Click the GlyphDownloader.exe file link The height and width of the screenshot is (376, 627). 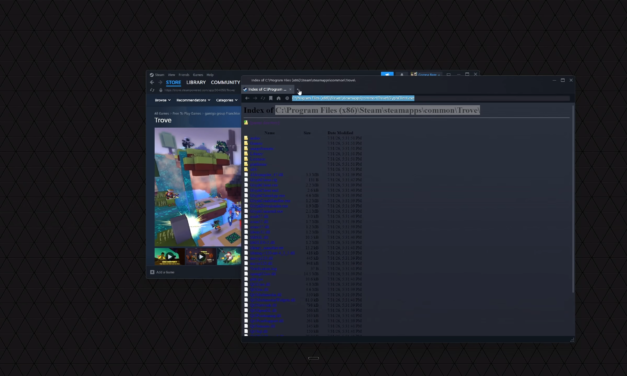pyautogui.click(x=269, y=206)
